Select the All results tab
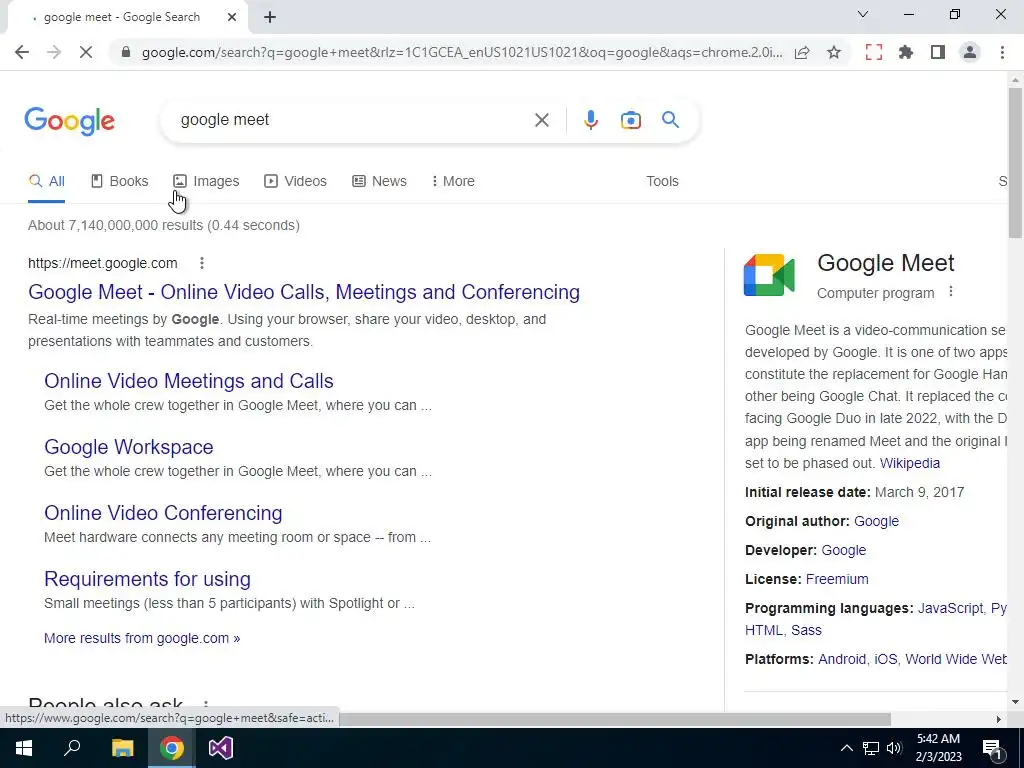This screenshot has height=768, width=1024. [46, 182]
